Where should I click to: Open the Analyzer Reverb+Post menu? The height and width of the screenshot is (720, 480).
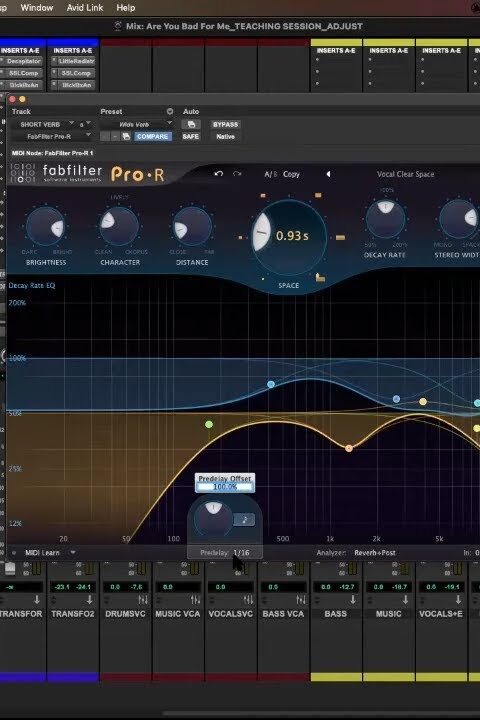pos(375,553)
